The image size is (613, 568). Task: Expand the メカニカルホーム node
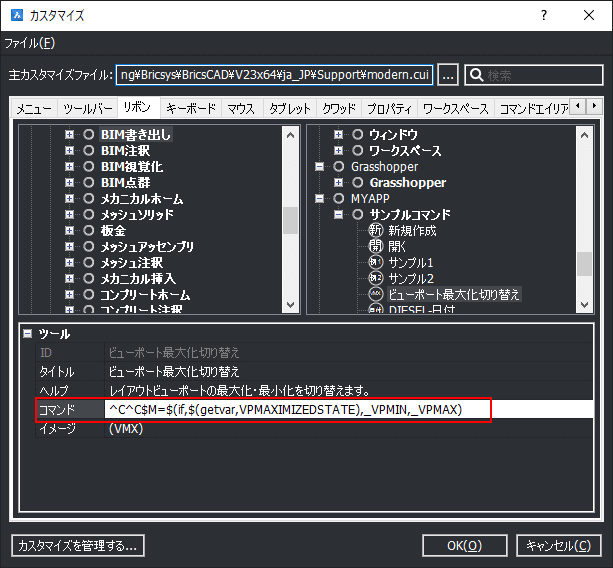point(69,199)
